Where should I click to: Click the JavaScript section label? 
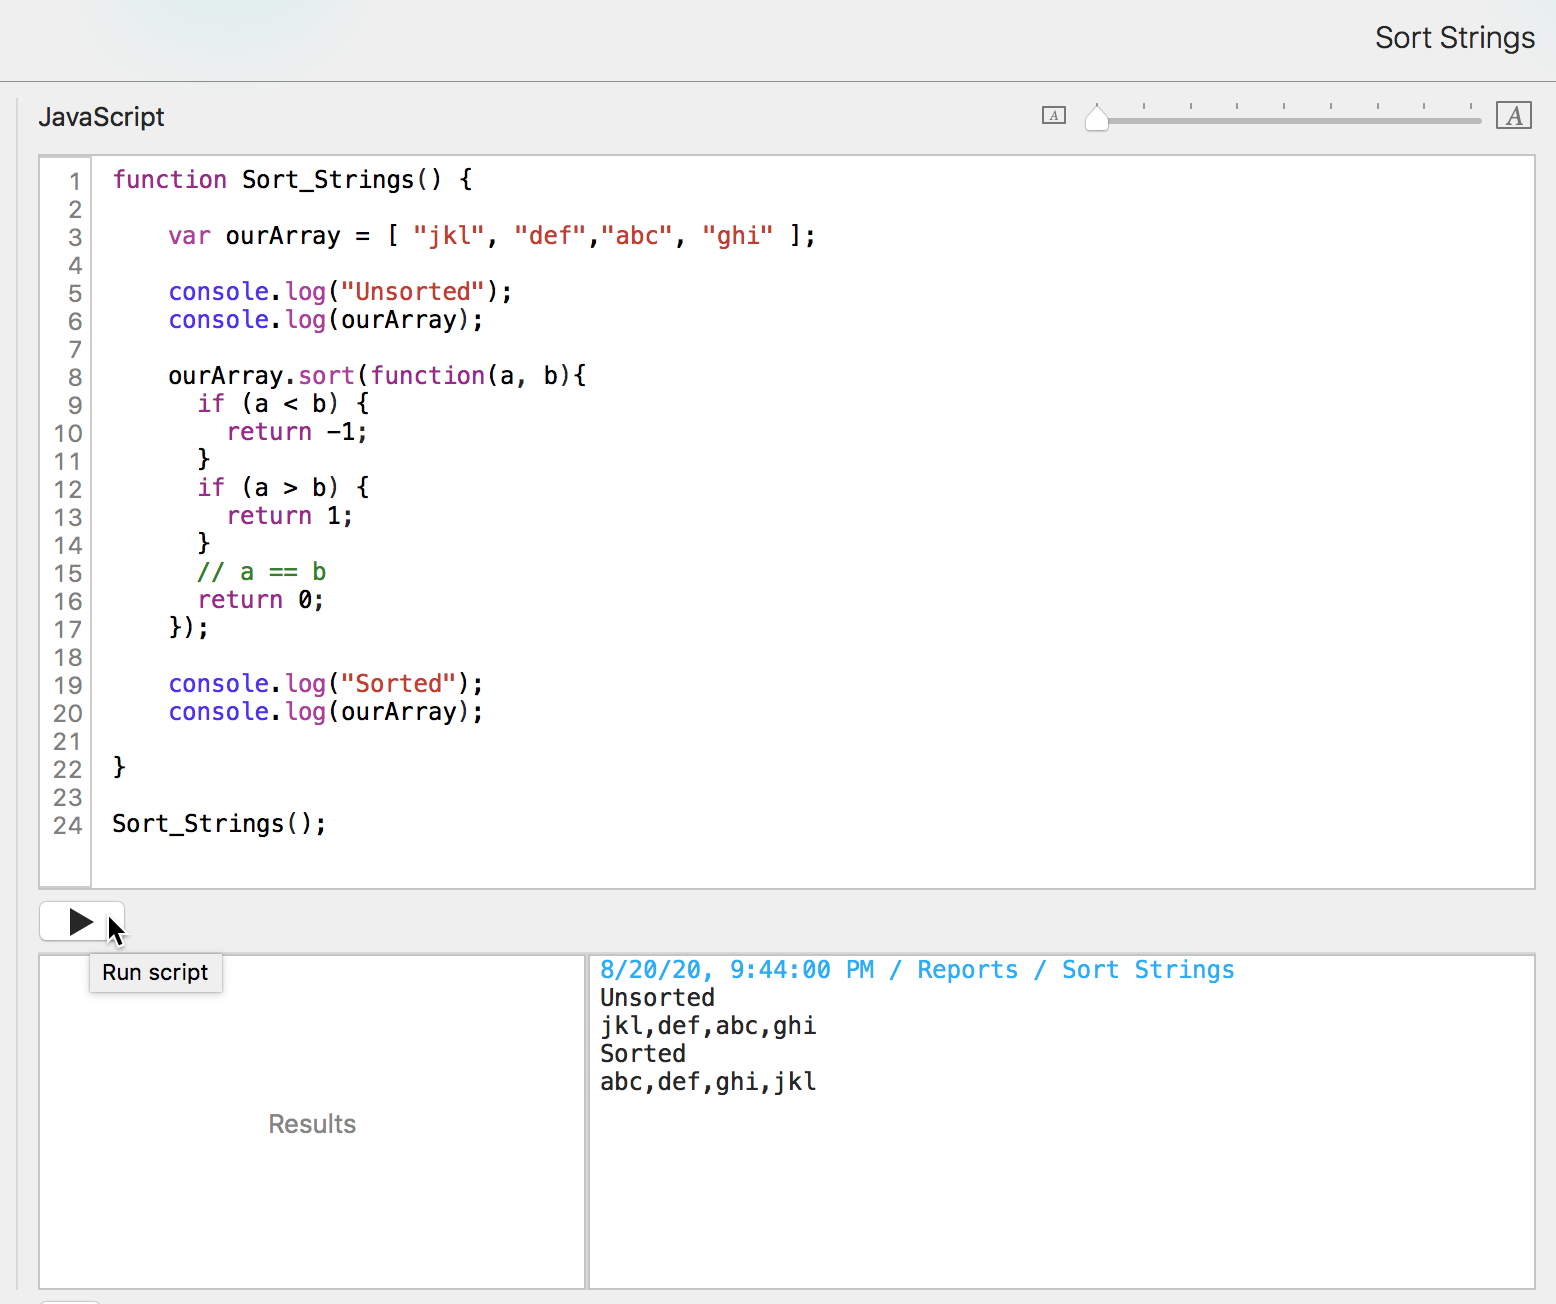point(101,117)
